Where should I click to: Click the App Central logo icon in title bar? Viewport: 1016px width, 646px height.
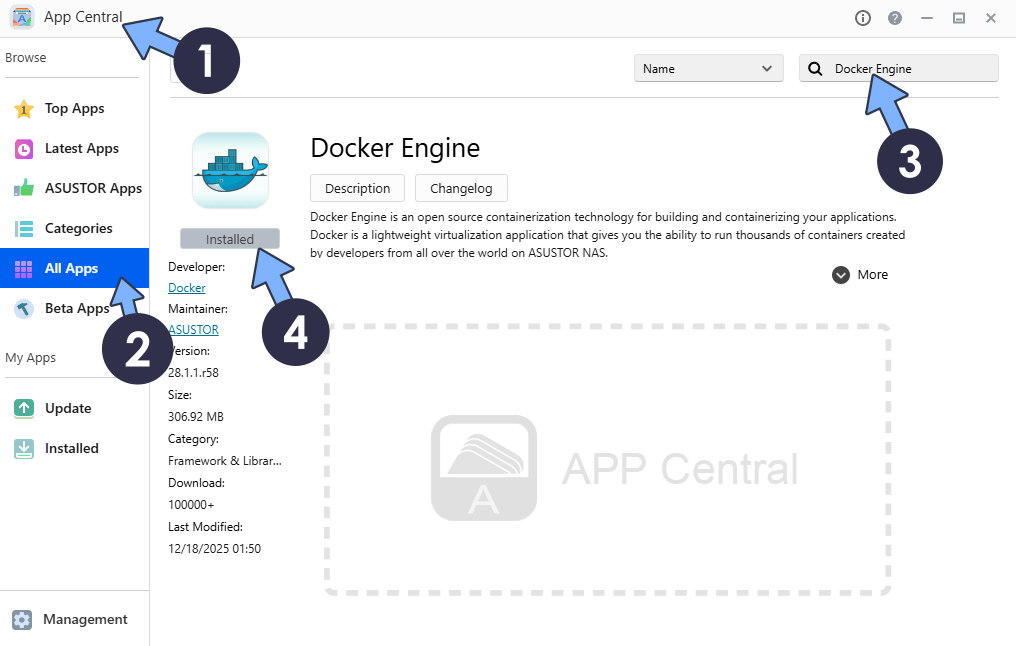pyautogui.click(x=22, y=17)
